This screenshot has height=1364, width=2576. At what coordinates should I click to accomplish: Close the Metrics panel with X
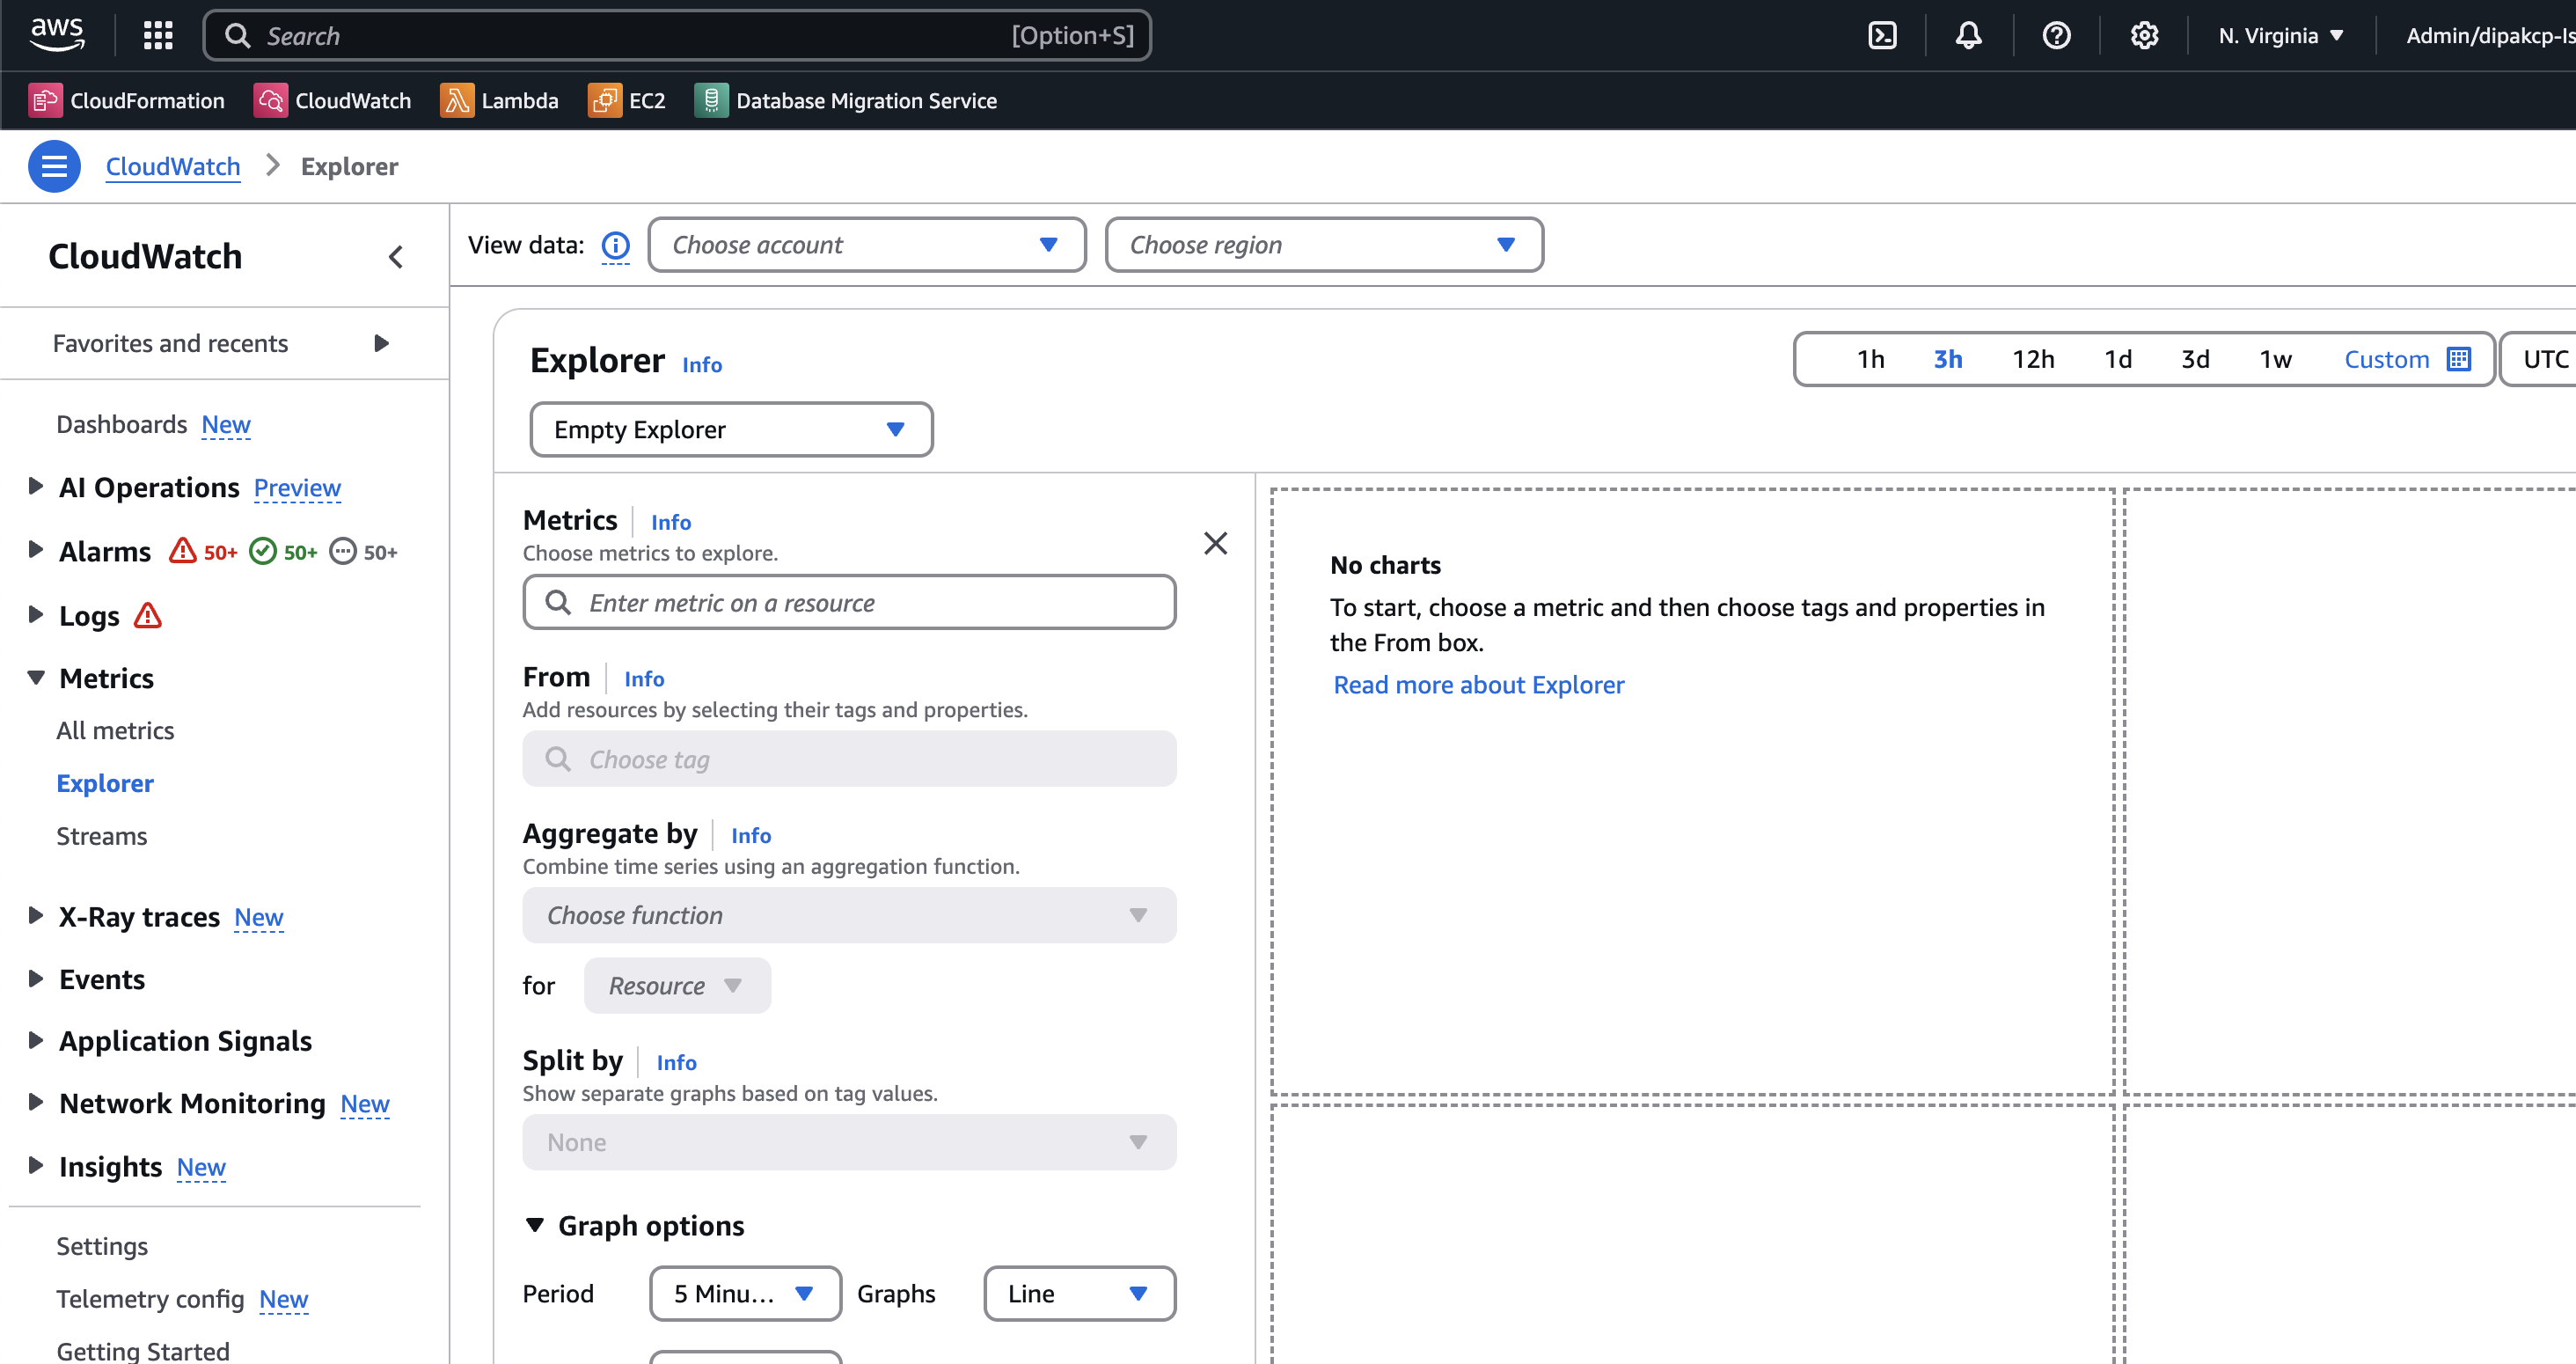[x=1215, y=543]
